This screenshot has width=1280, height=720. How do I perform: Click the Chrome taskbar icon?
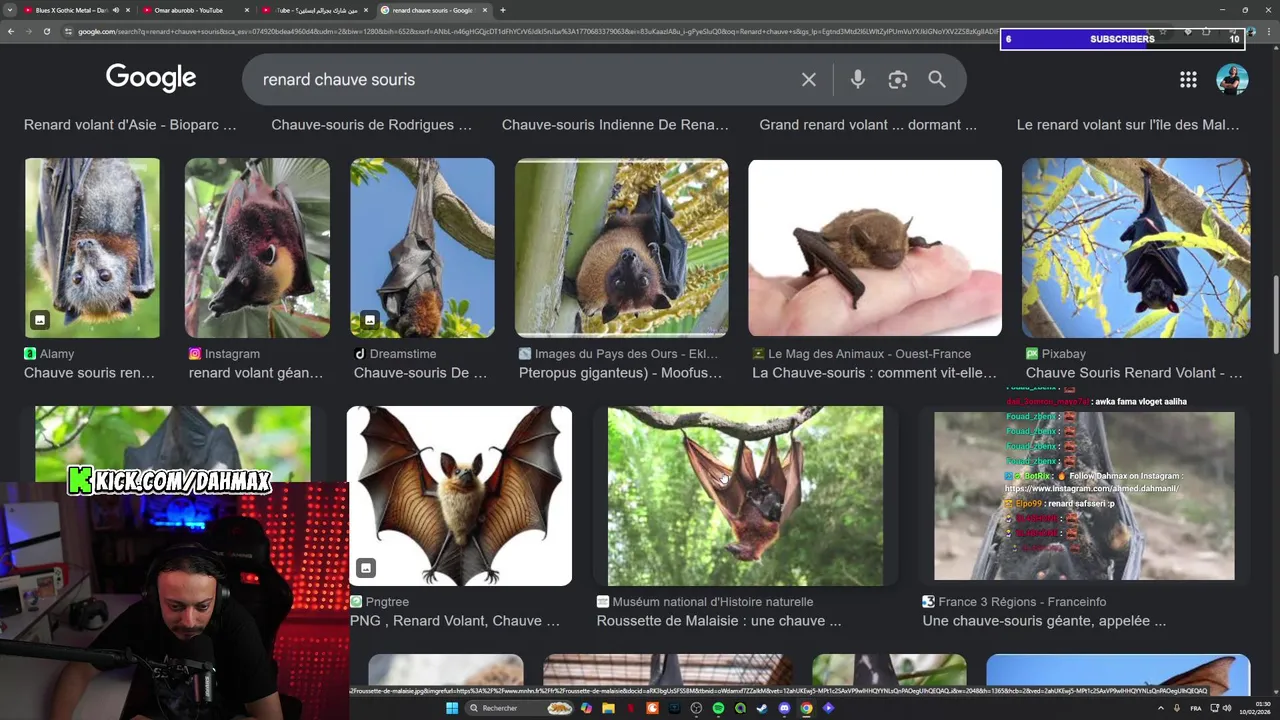click(x=806, y=708)
